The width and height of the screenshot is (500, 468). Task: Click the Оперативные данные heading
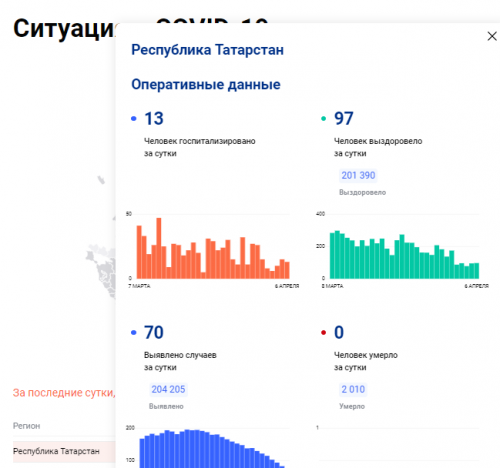coord(206,84)
